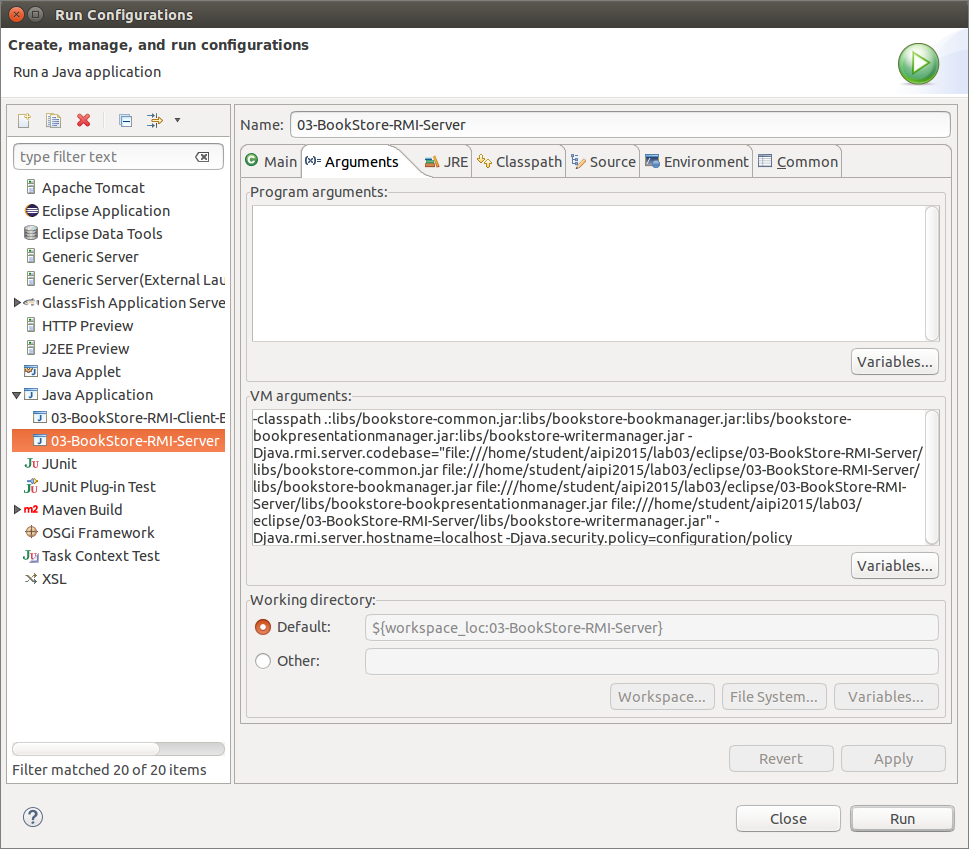Open help via the question mark icon
This screenshot has width=969, height=849.
pos(33,817)
